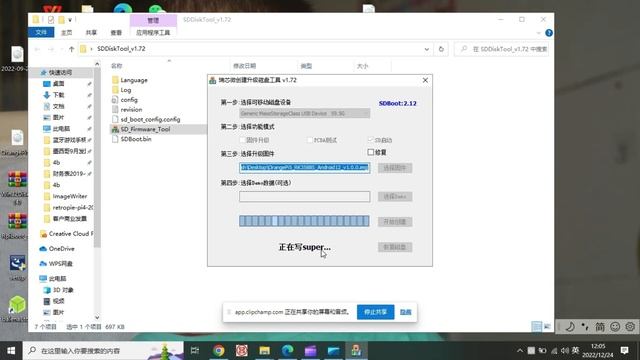Click IME settings gear on floating toolbar
This screenshot has width=640, height=360.
pos(630,327)
